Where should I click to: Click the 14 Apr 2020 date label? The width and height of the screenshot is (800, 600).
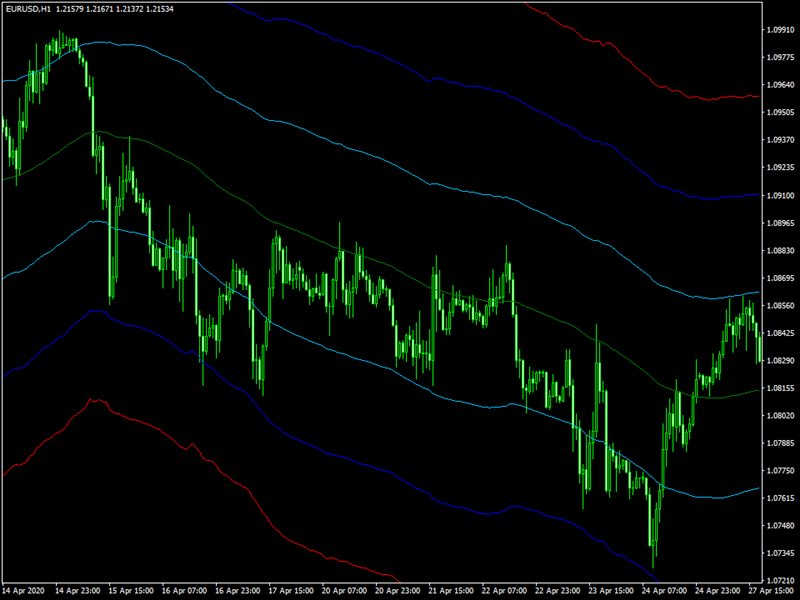coord(23,591)
